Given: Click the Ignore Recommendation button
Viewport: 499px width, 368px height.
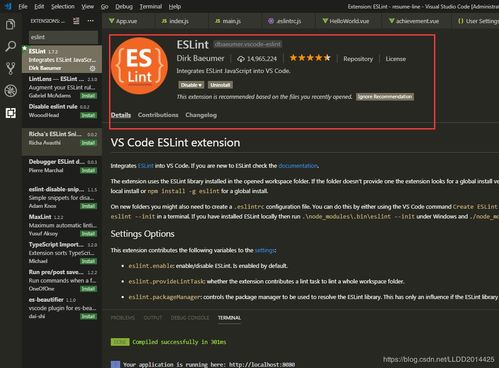Looking at the screenshot, I should 385,97.
